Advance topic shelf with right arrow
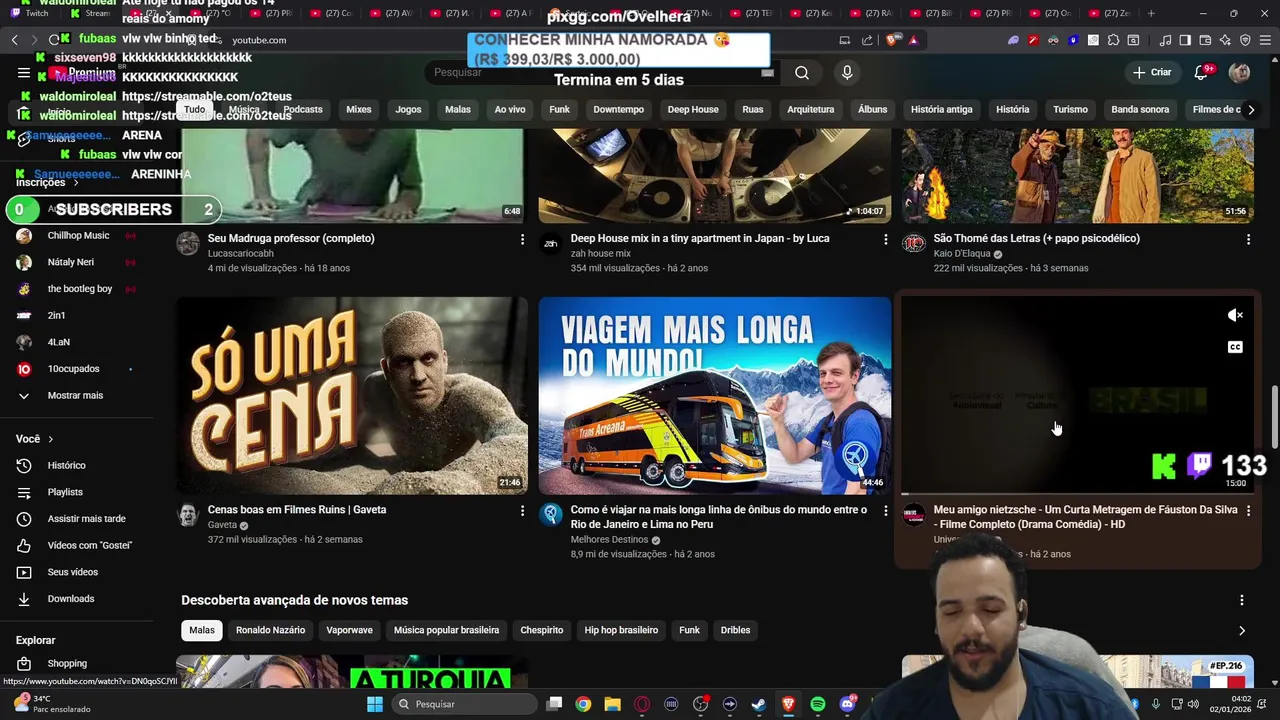Image resolution: width=1280 pixels, height=720 pixels. pos(1242,631)
